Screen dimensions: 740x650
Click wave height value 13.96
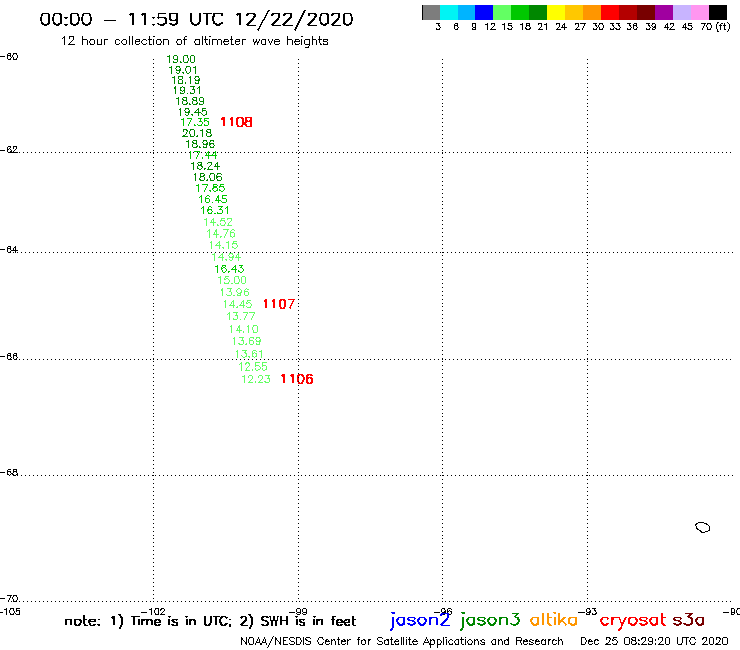click(x=235, y=293)
